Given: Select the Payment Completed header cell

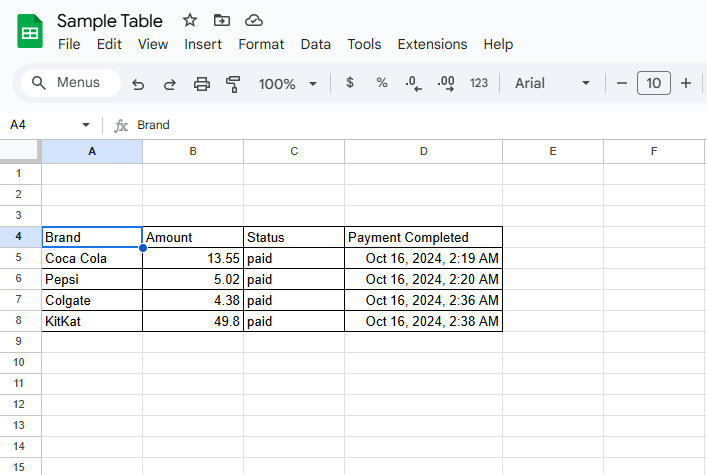Looking at the screenshot, I should point(423,237).
